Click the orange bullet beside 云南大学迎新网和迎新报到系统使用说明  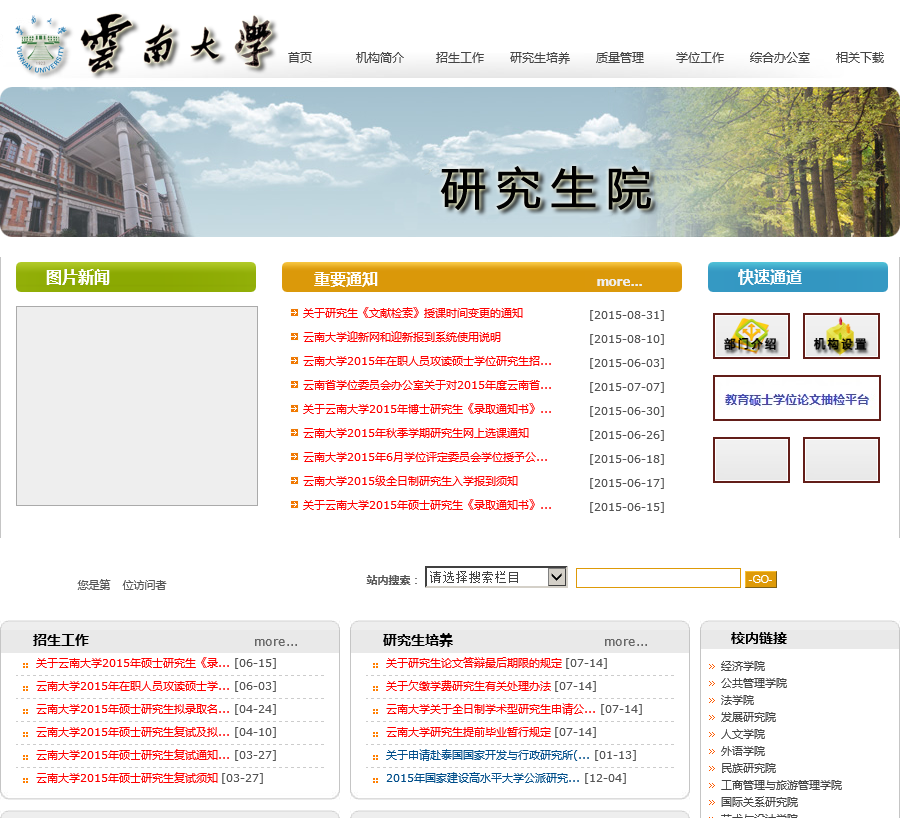coord(294,336)
